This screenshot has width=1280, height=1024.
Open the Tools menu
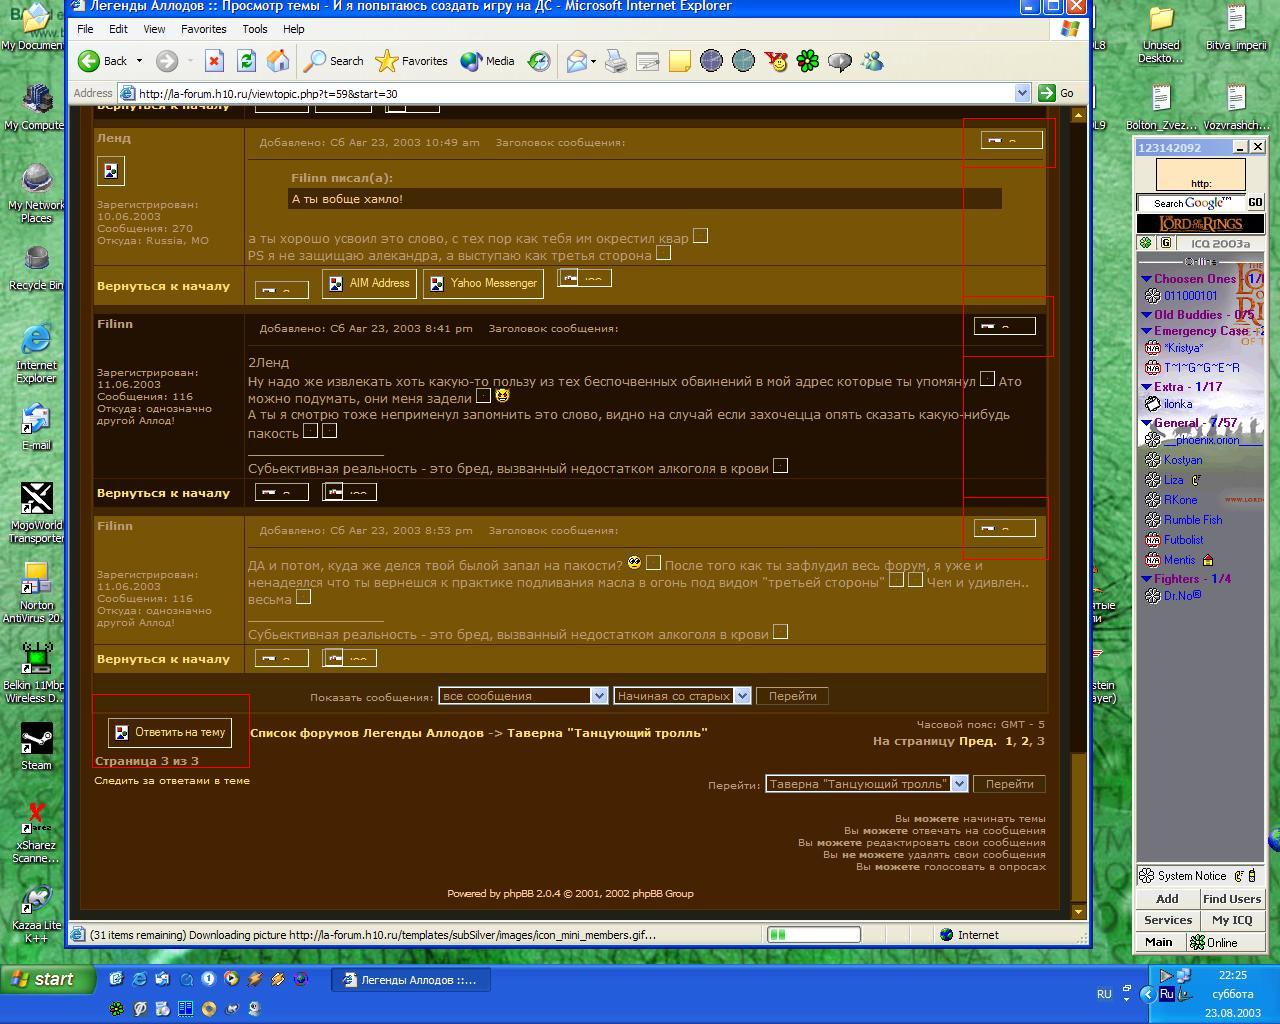(x=254, y=29)
